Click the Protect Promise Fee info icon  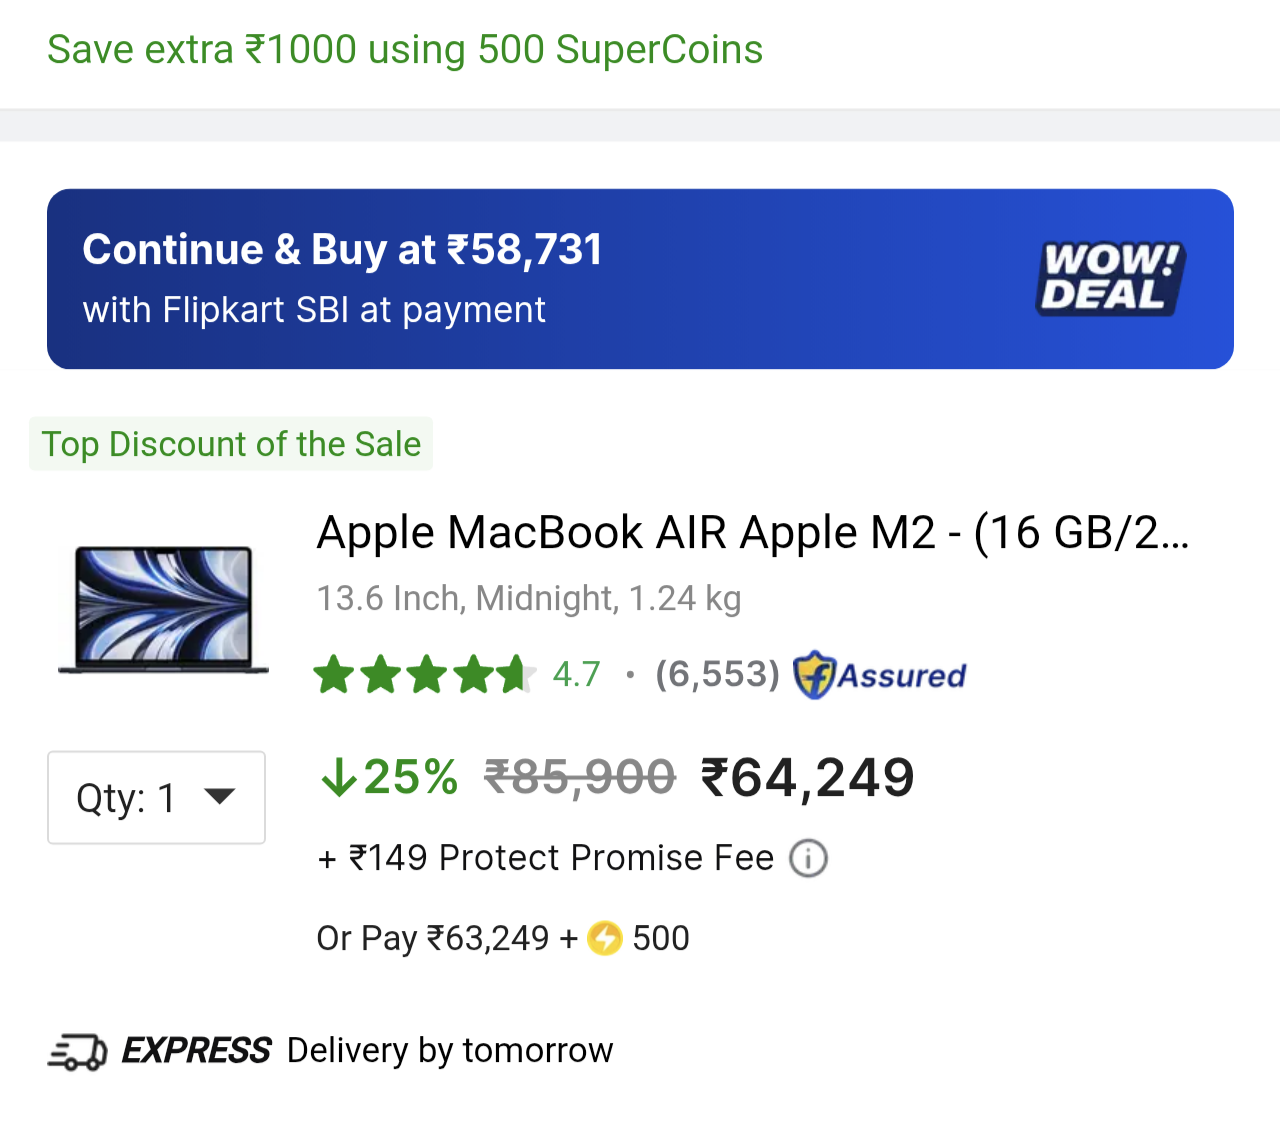click(x=808, y=858)
